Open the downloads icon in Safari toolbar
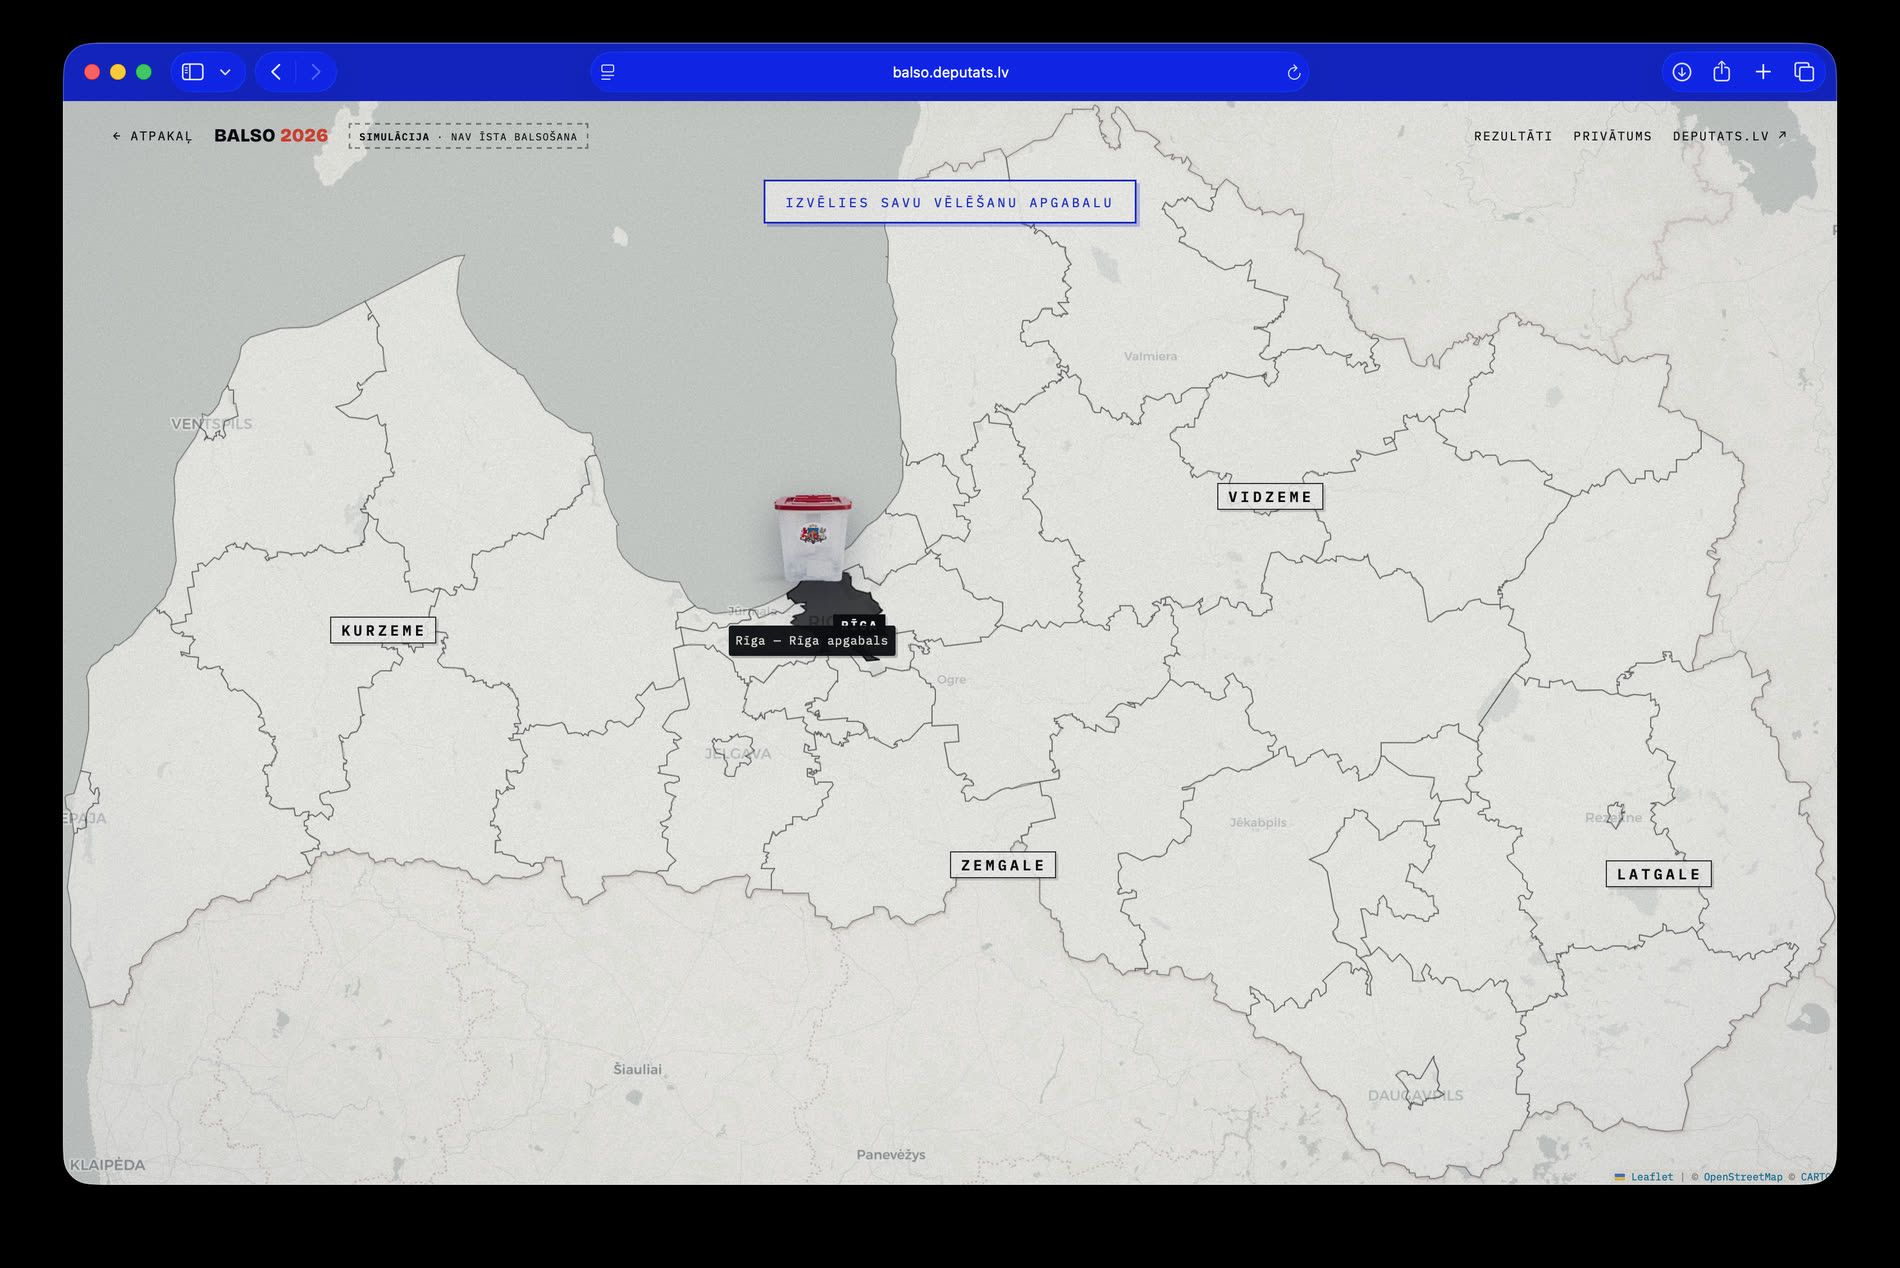 (1682, 72)
